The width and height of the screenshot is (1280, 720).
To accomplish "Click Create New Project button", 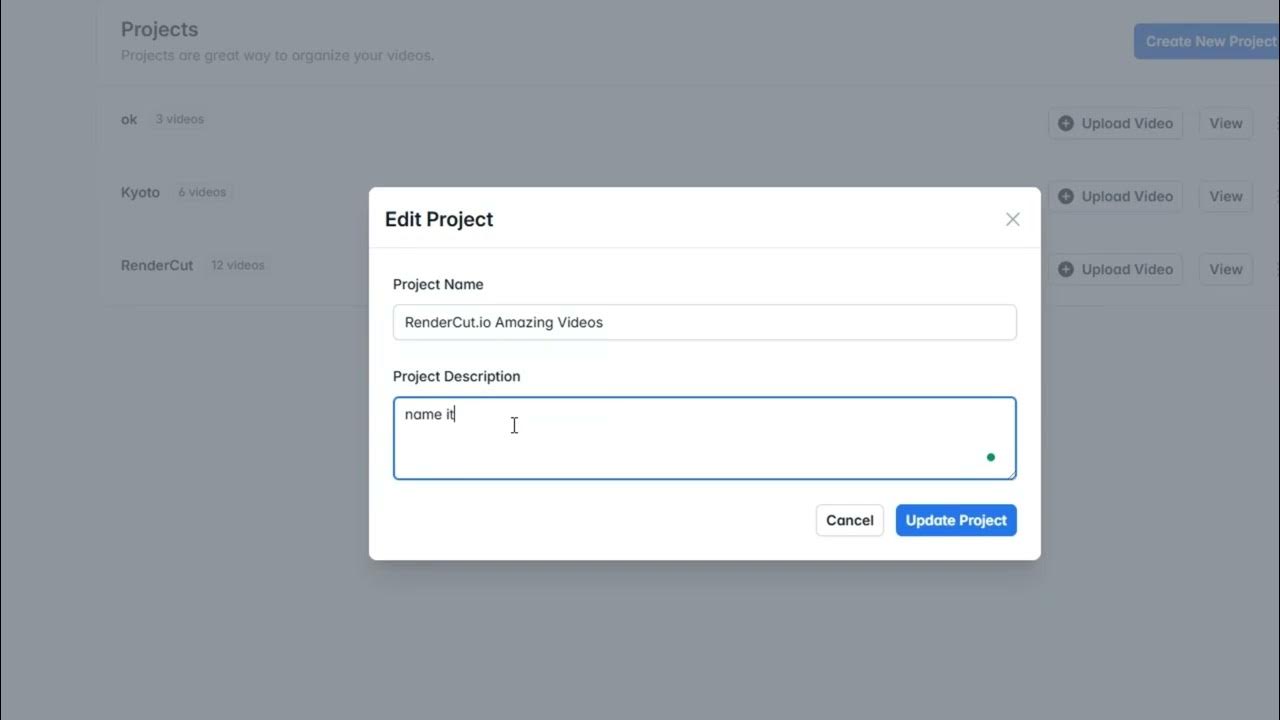I will click(1208, 41).
